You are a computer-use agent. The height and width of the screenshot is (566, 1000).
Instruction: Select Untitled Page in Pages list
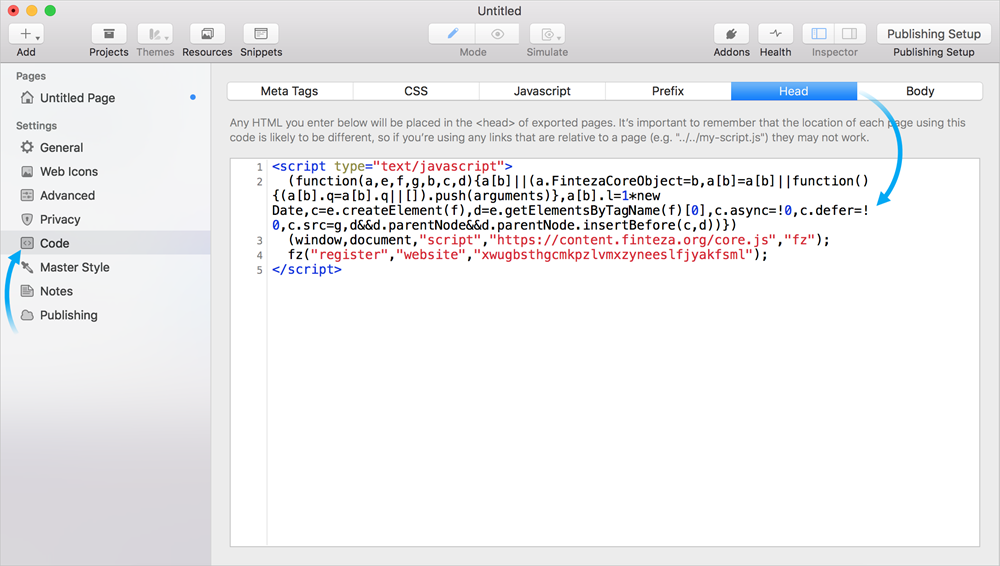coord(77,98)
